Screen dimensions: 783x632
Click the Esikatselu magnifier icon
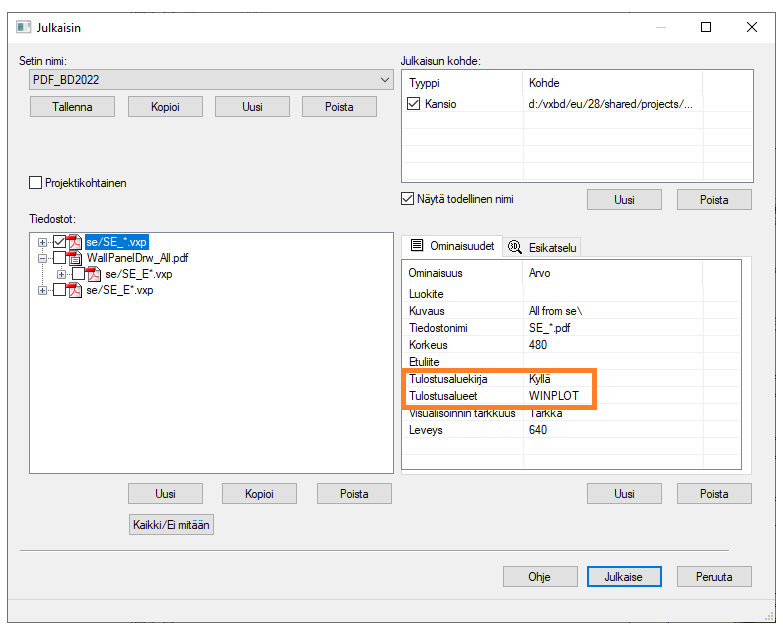(516, 247)
